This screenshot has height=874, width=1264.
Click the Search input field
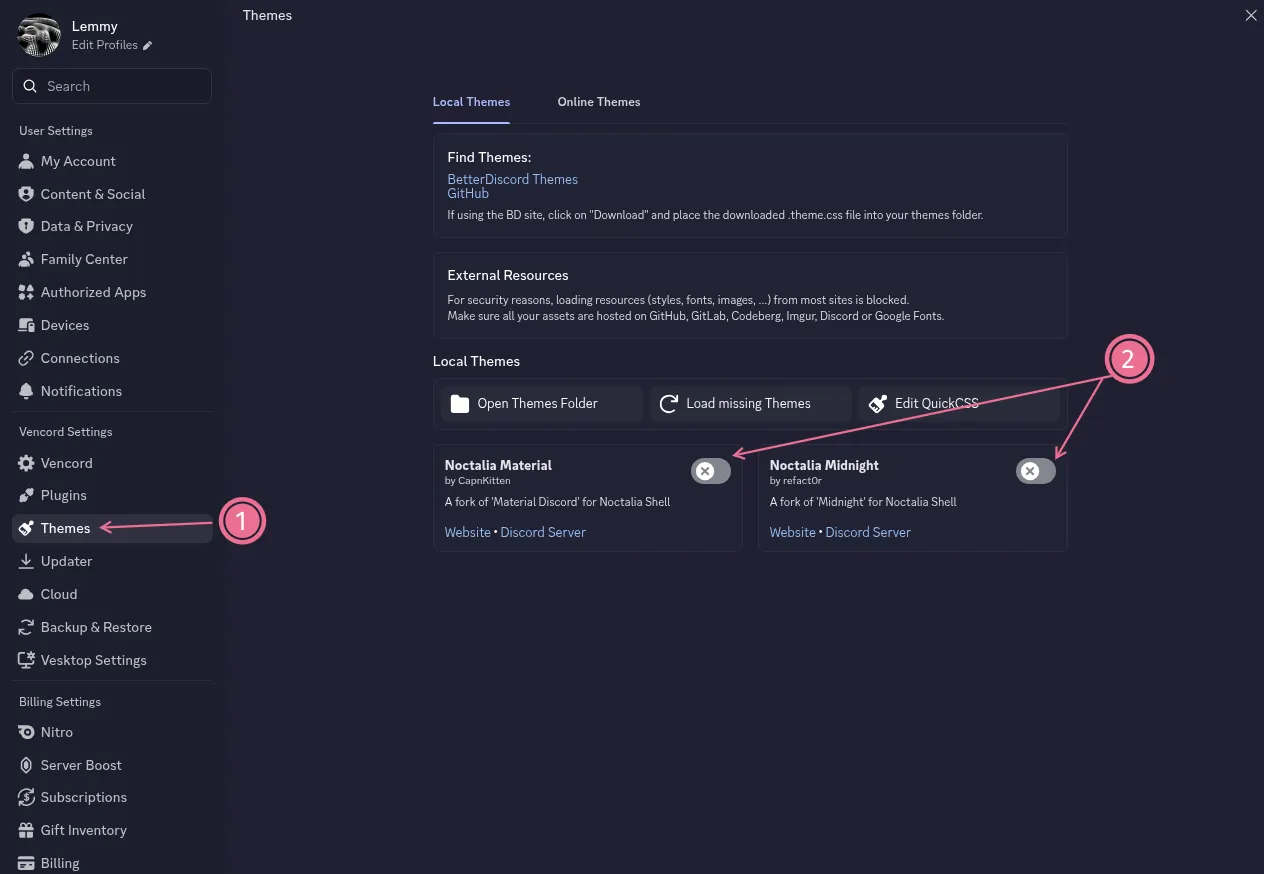tap(110, 86)
